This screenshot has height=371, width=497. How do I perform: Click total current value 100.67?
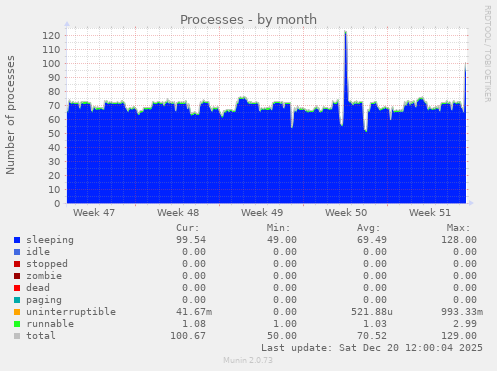point(188,336)
